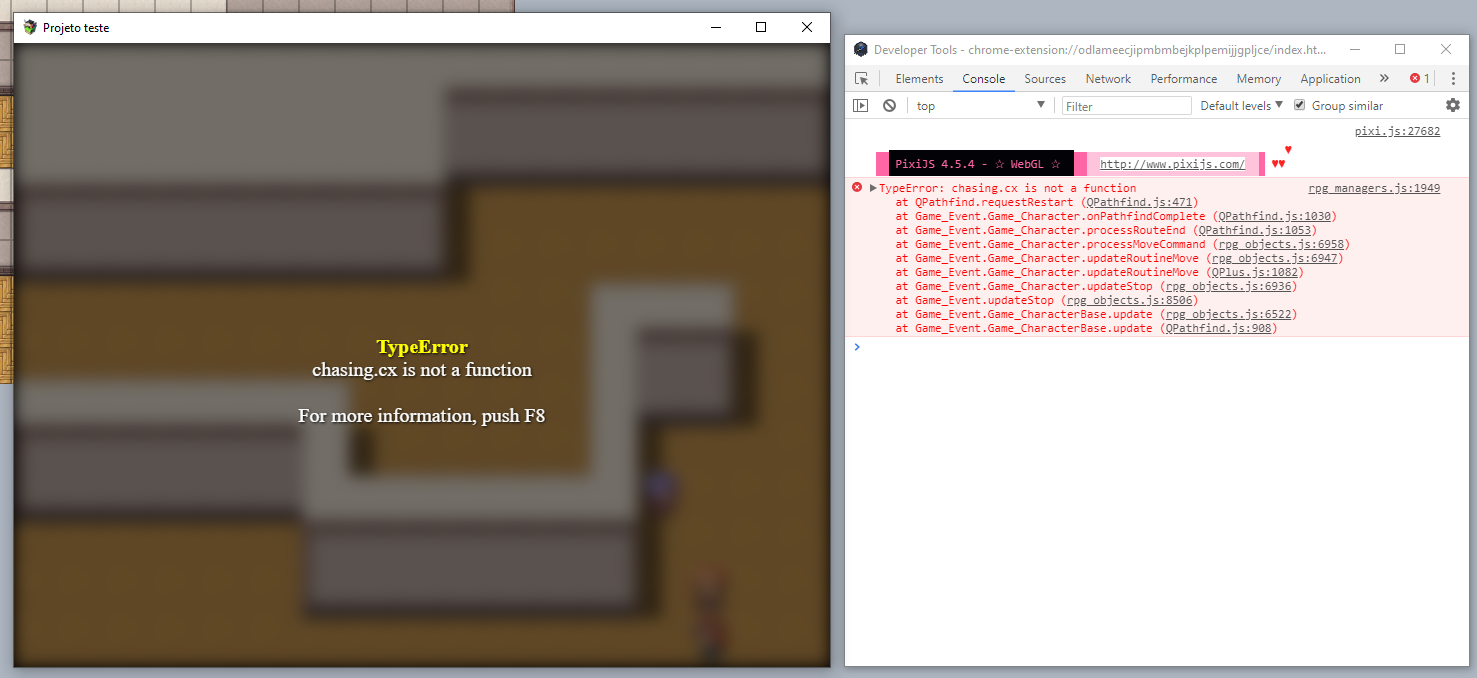Open the QPathfind.js:908 link
The width and height of the screenshot is (1477, 678).
1218,328
